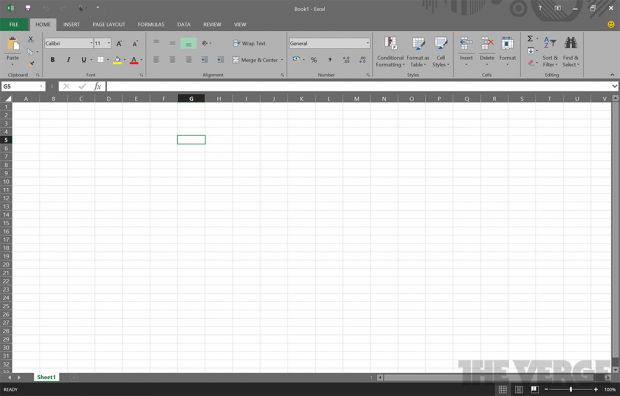This screenshot has width=620, height=396.
Task: Open the Borders dropdown arrow
Action: point(108,60)
